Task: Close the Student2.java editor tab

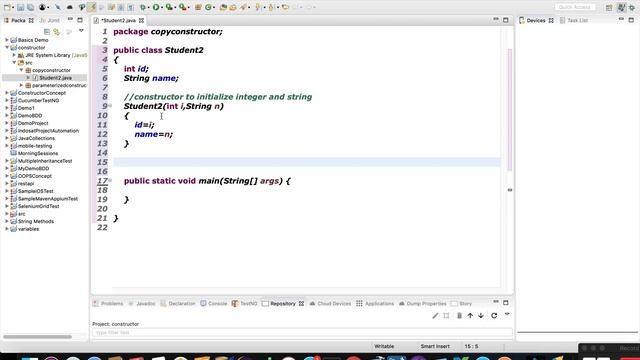Action: 141,20
